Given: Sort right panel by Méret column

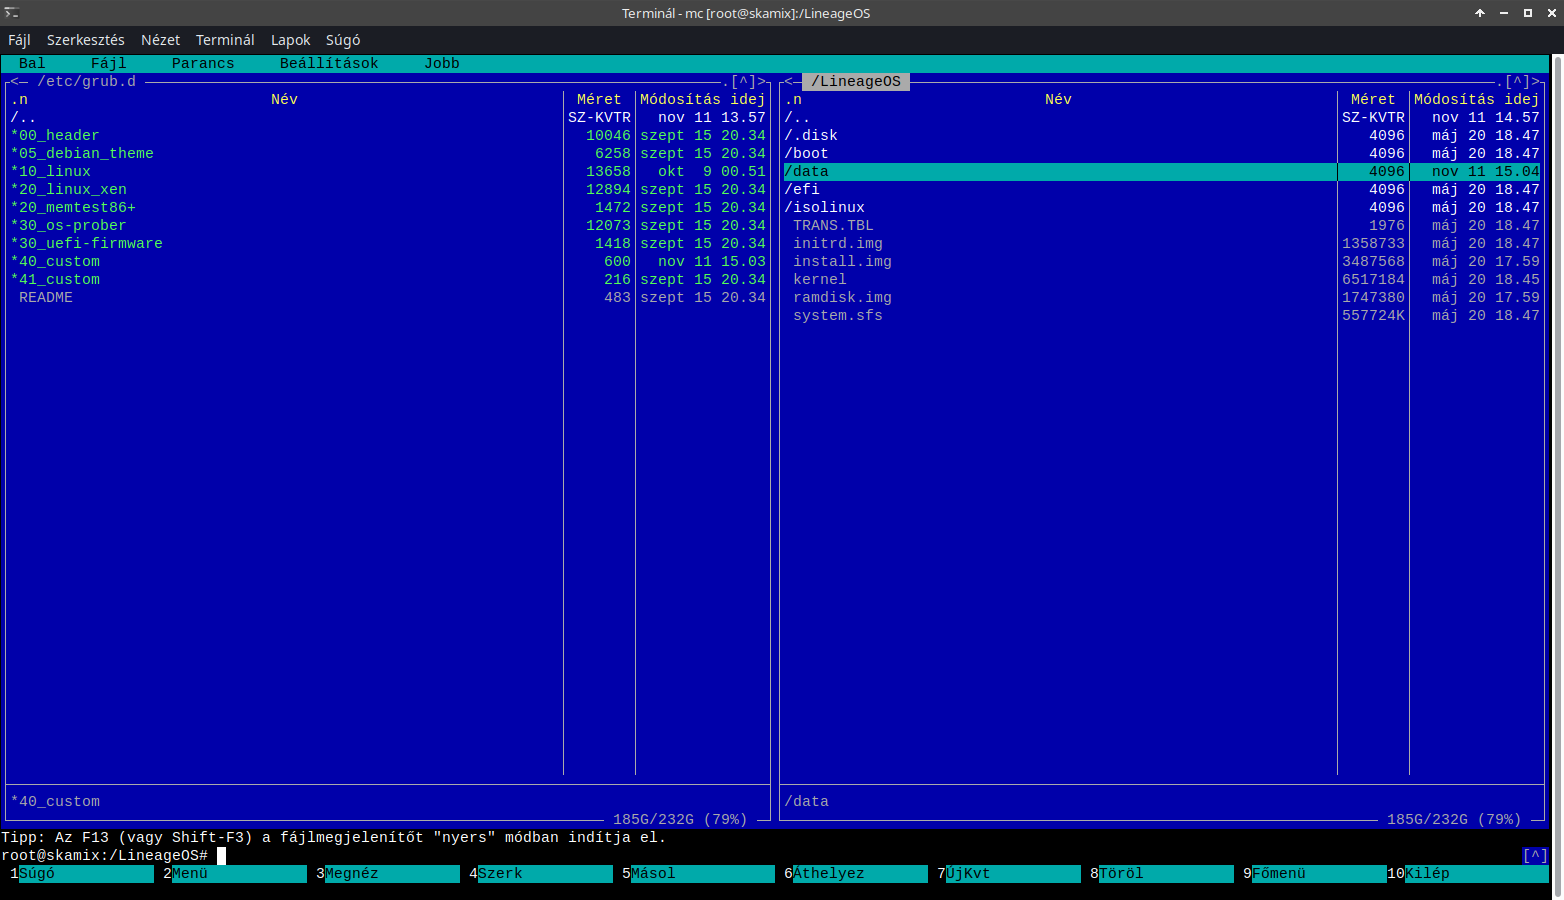Looking at the screenshot, I should tap(1373, 100).
